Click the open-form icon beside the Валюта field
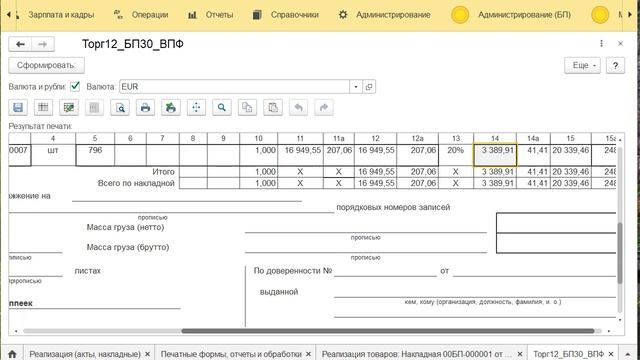Image resolution: width=640 pixels, height=360 pixels. tap(369, 87)
